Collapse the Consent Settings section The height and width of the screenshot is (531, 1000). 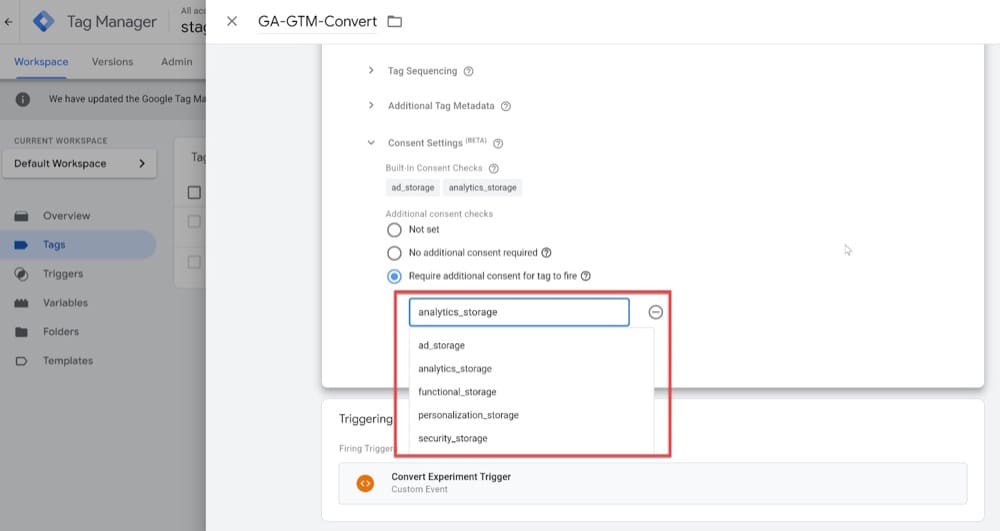click(371, 143)
